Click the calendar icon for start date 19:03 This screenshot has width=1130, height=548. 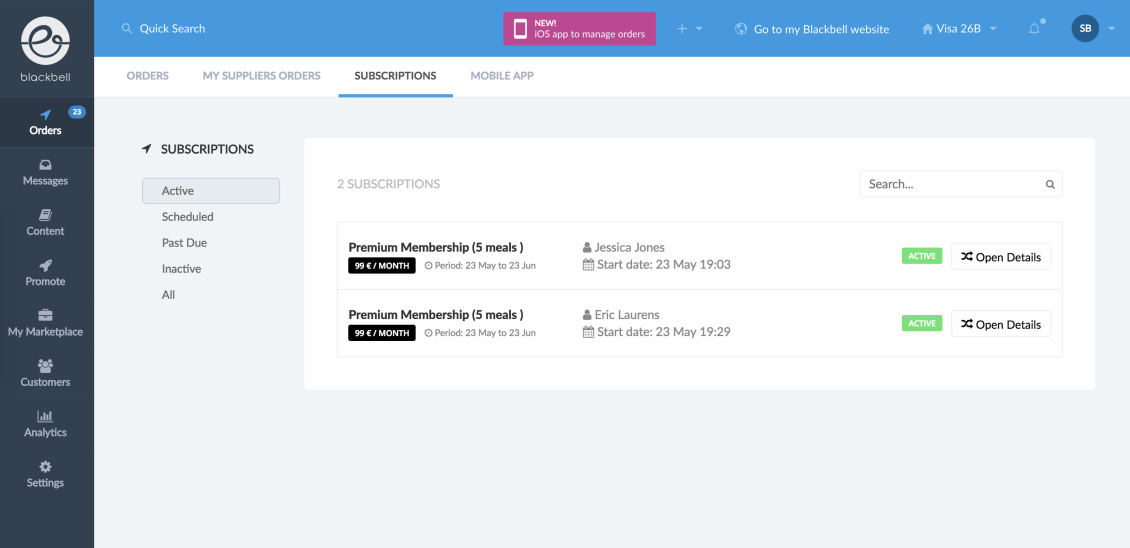588,265
